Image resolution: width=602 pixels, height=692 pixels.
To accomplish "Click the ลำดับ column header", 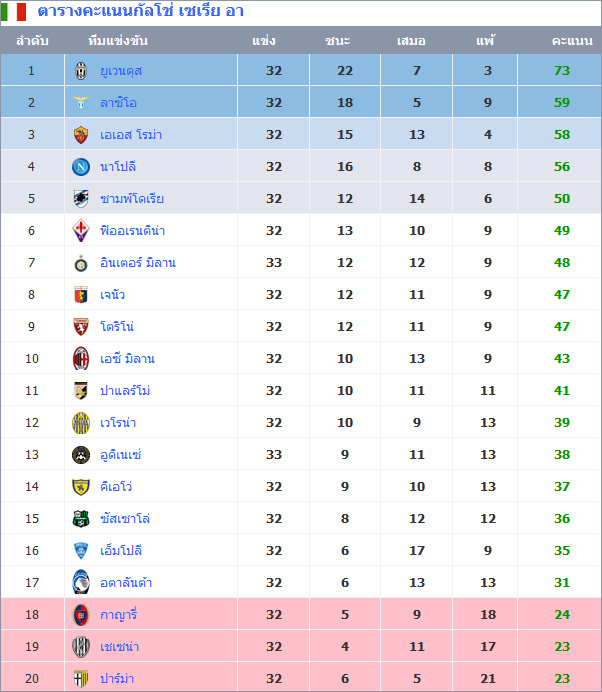I will 32,41.
